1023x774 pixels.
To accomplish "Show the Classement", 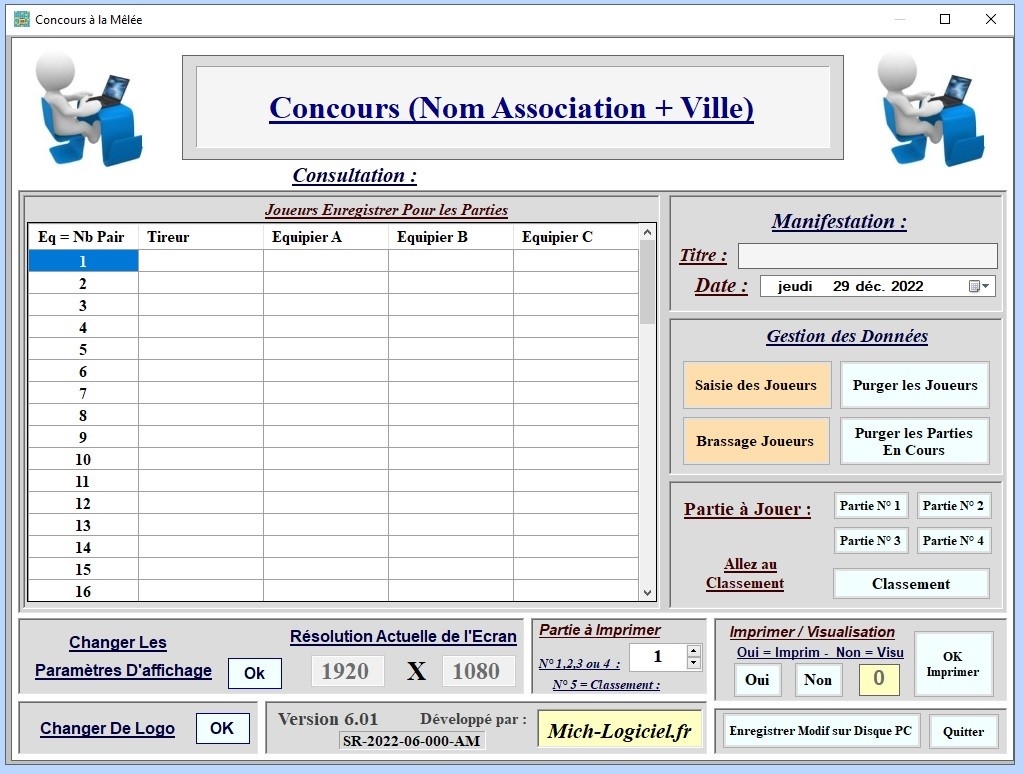I will point(910,584).
